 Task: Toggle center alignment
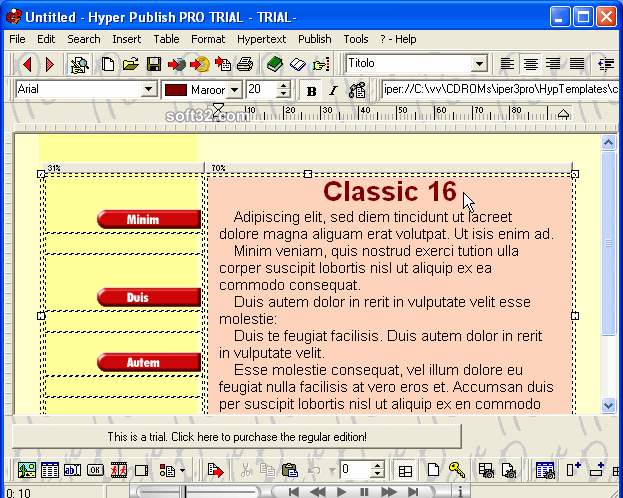coord(530,64)
